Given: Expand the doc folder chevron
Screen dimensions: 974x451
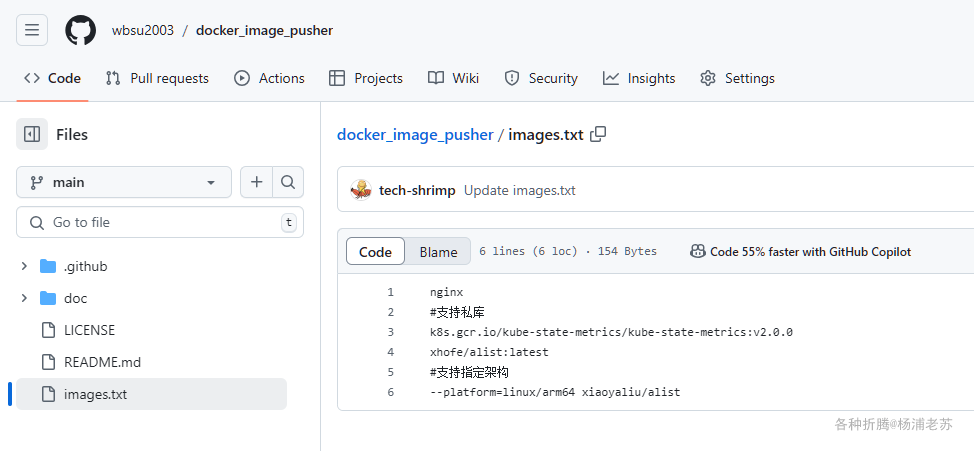Looking at the screenshot, I should [x=24, y=298].
